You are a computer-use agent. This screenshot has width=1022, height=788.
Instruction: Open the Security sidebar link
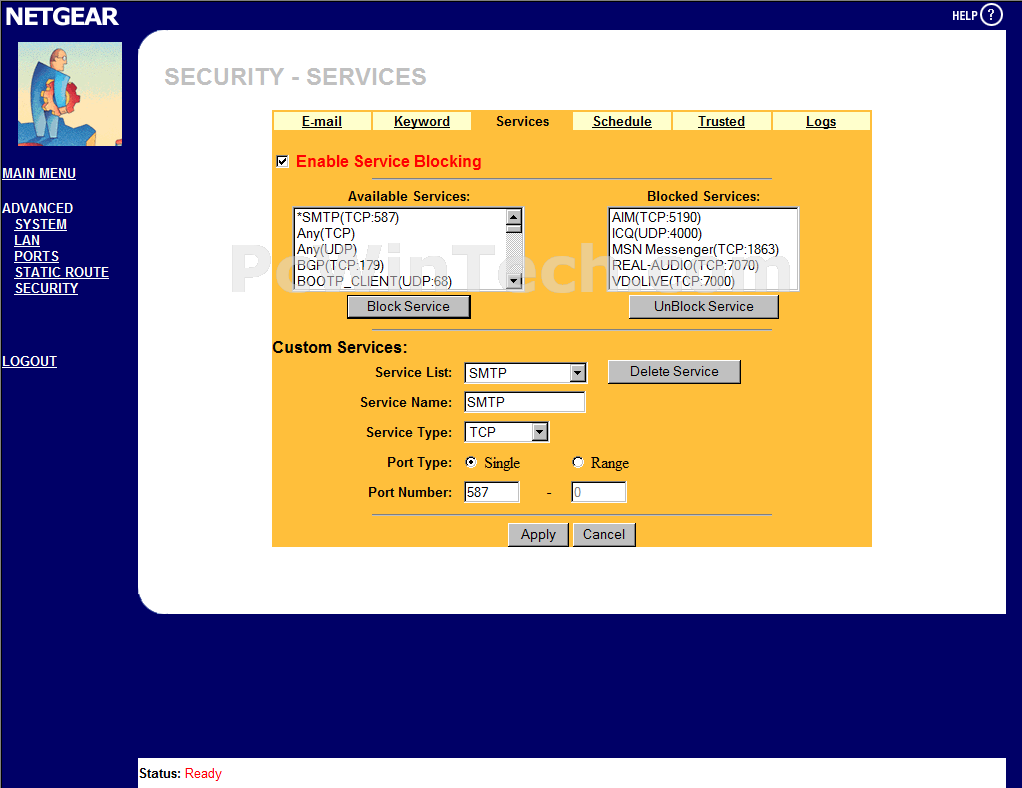[x=46, y=288]
